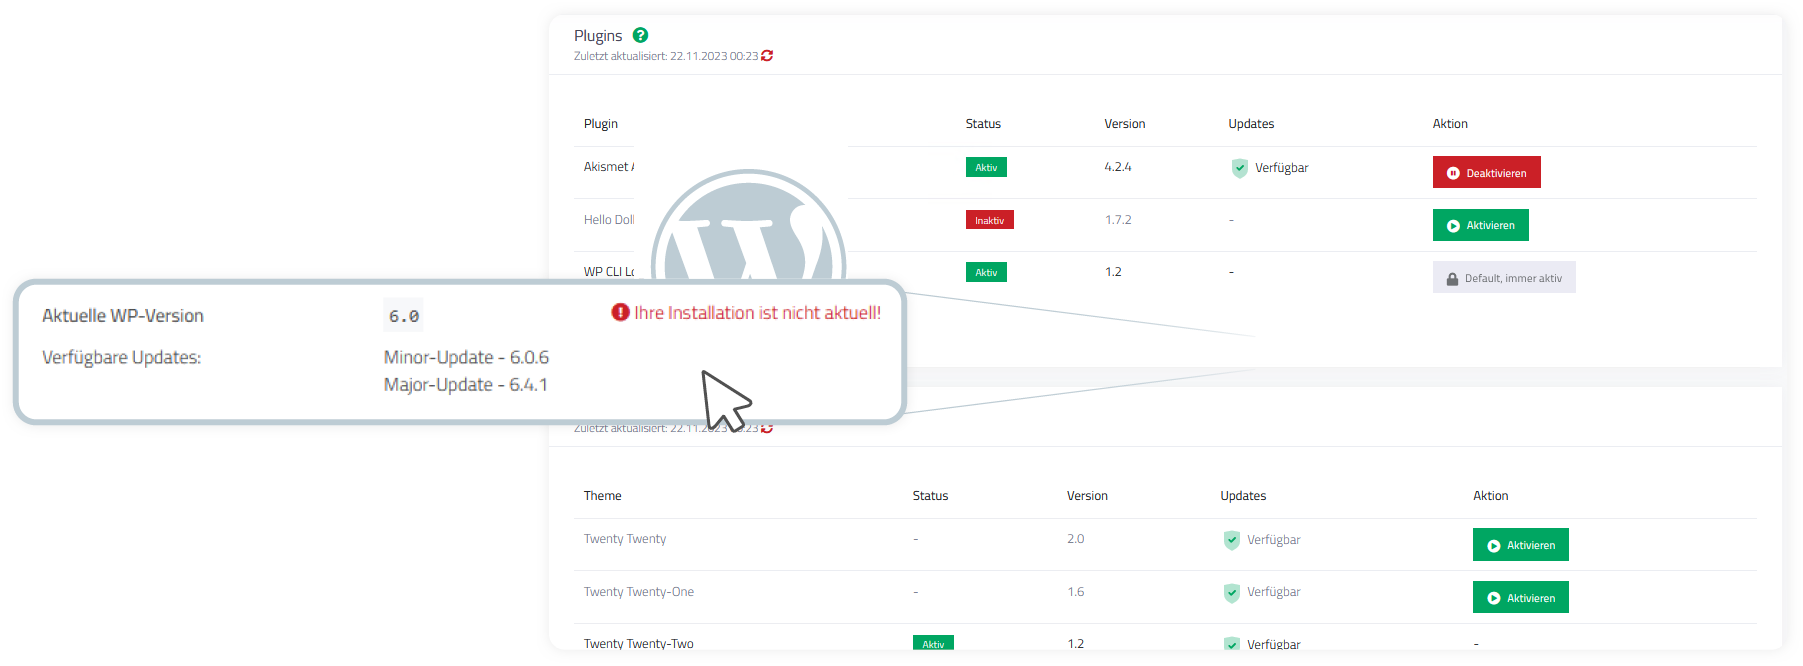Image resolution: width=1803 pixels, height=666 pixels.
Task: Click the Version column header in the Plugins table
Action: point(1124,124)
